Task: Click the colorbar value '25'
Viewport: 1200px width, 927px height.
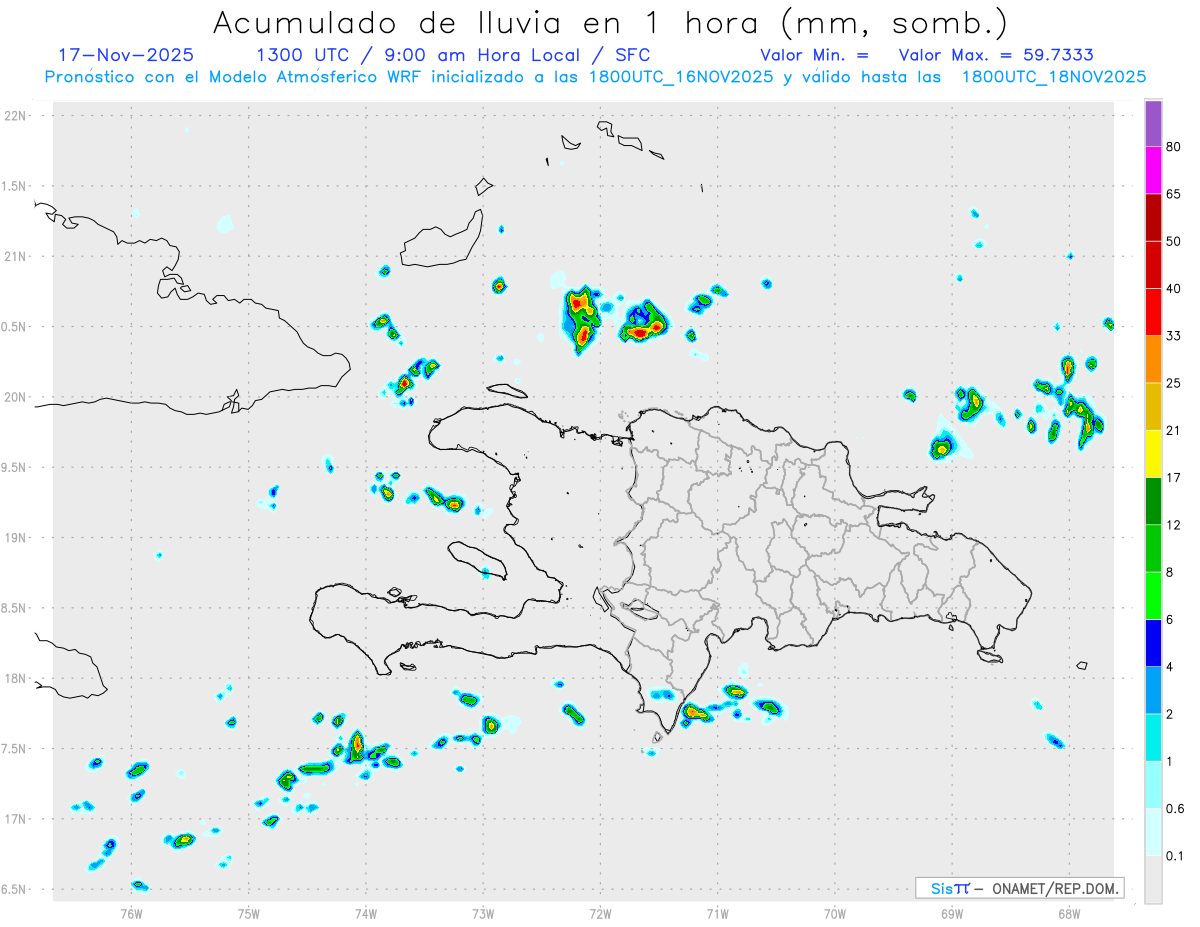Action: click(1174, 383)
